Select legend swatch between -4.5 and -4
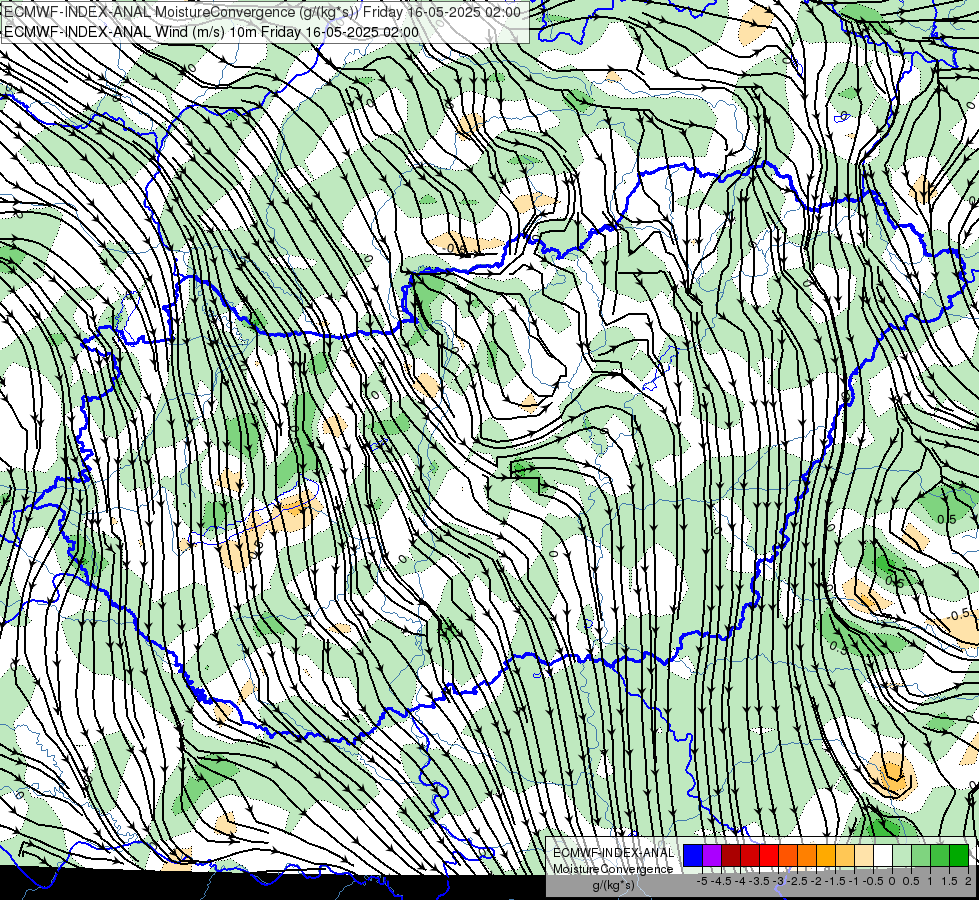Screen dimensions: 979x900 [731, 856]
